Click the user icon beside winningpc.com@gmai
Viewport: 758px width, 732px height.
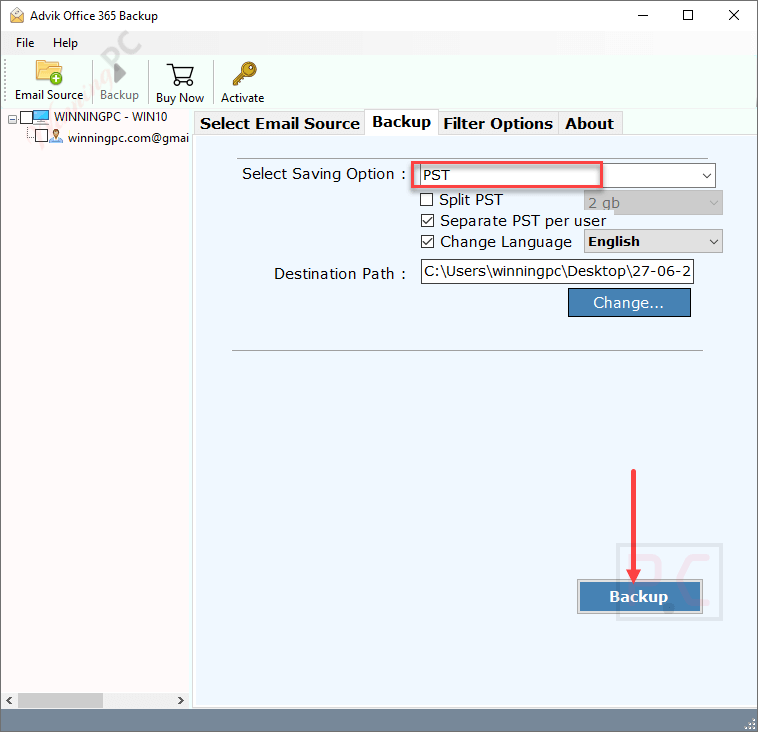(57, 136)
